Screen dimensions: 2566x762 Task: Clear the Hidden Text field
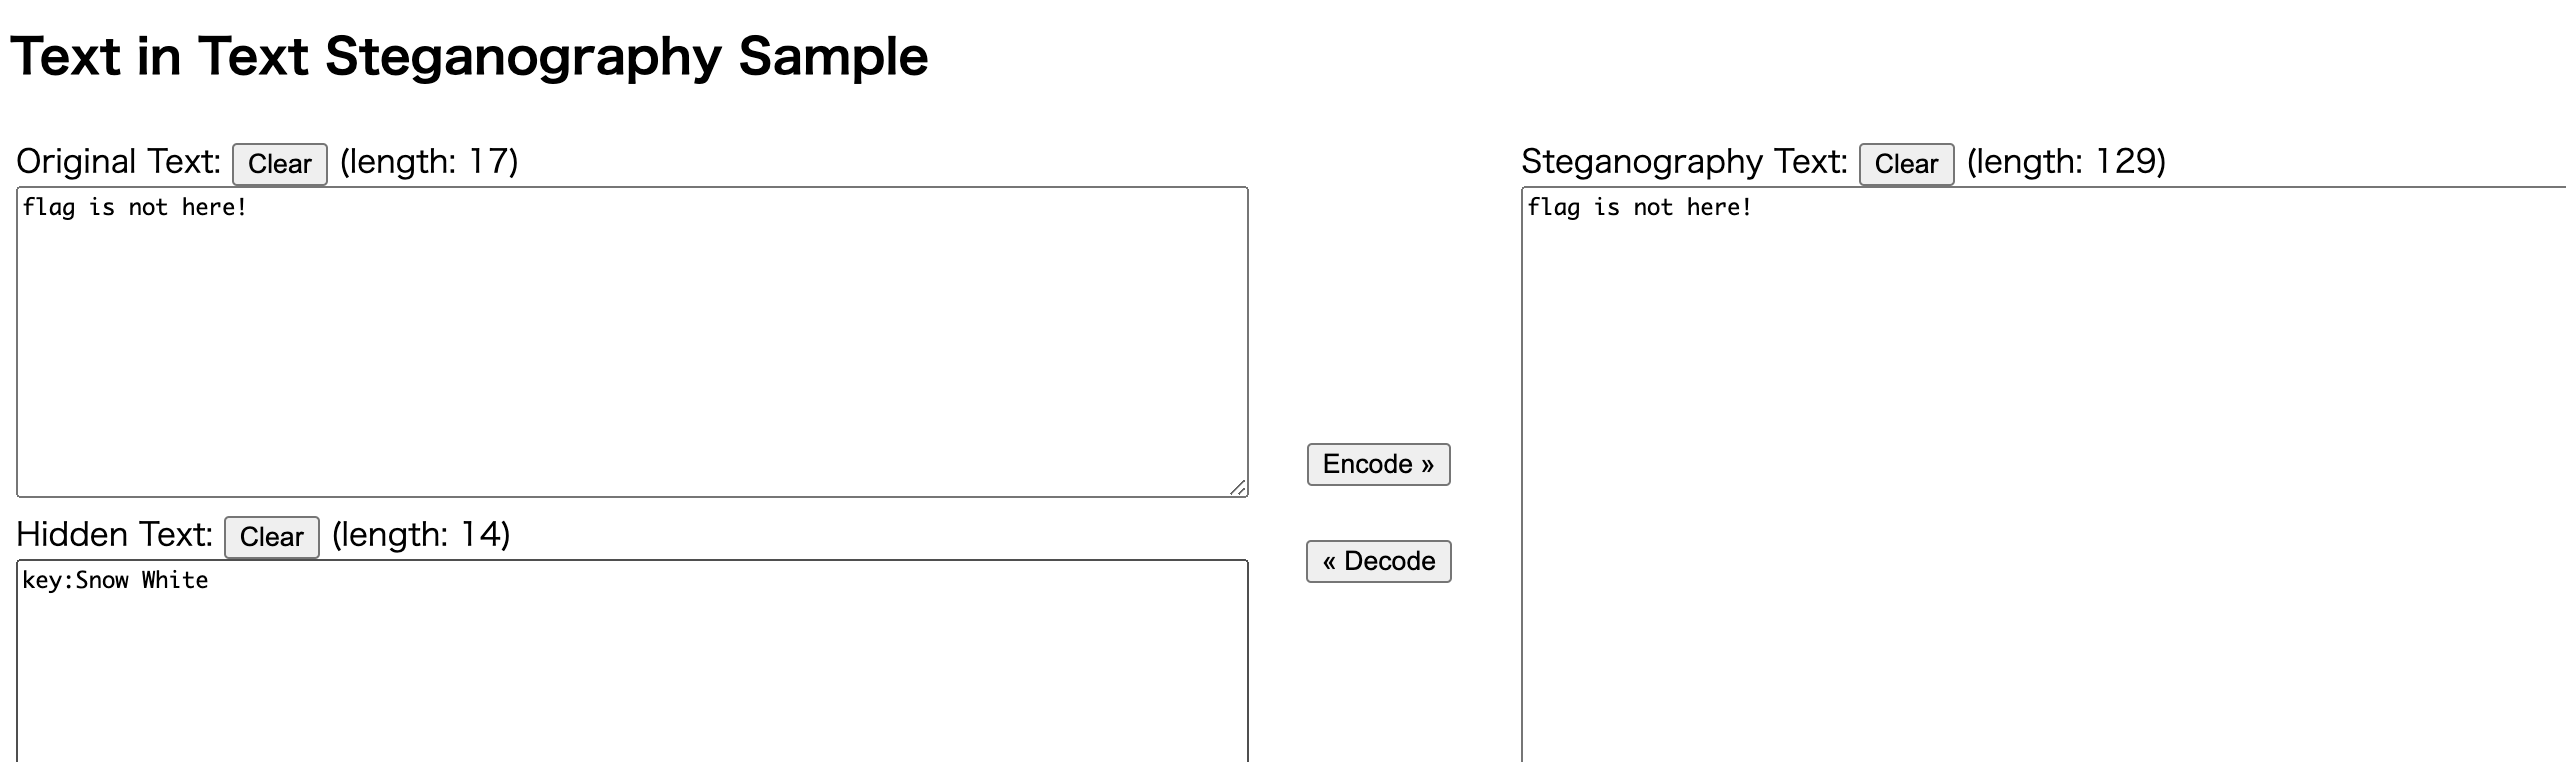pos(271,537)
